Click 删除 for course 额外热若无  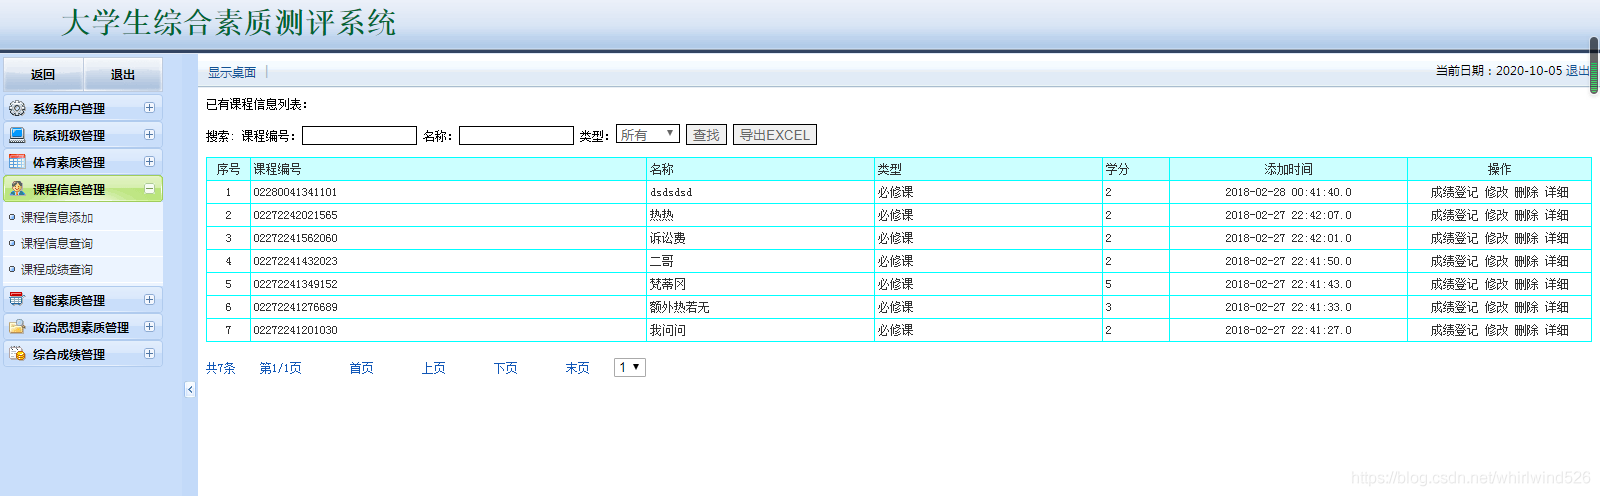(x=1526, y=307)
